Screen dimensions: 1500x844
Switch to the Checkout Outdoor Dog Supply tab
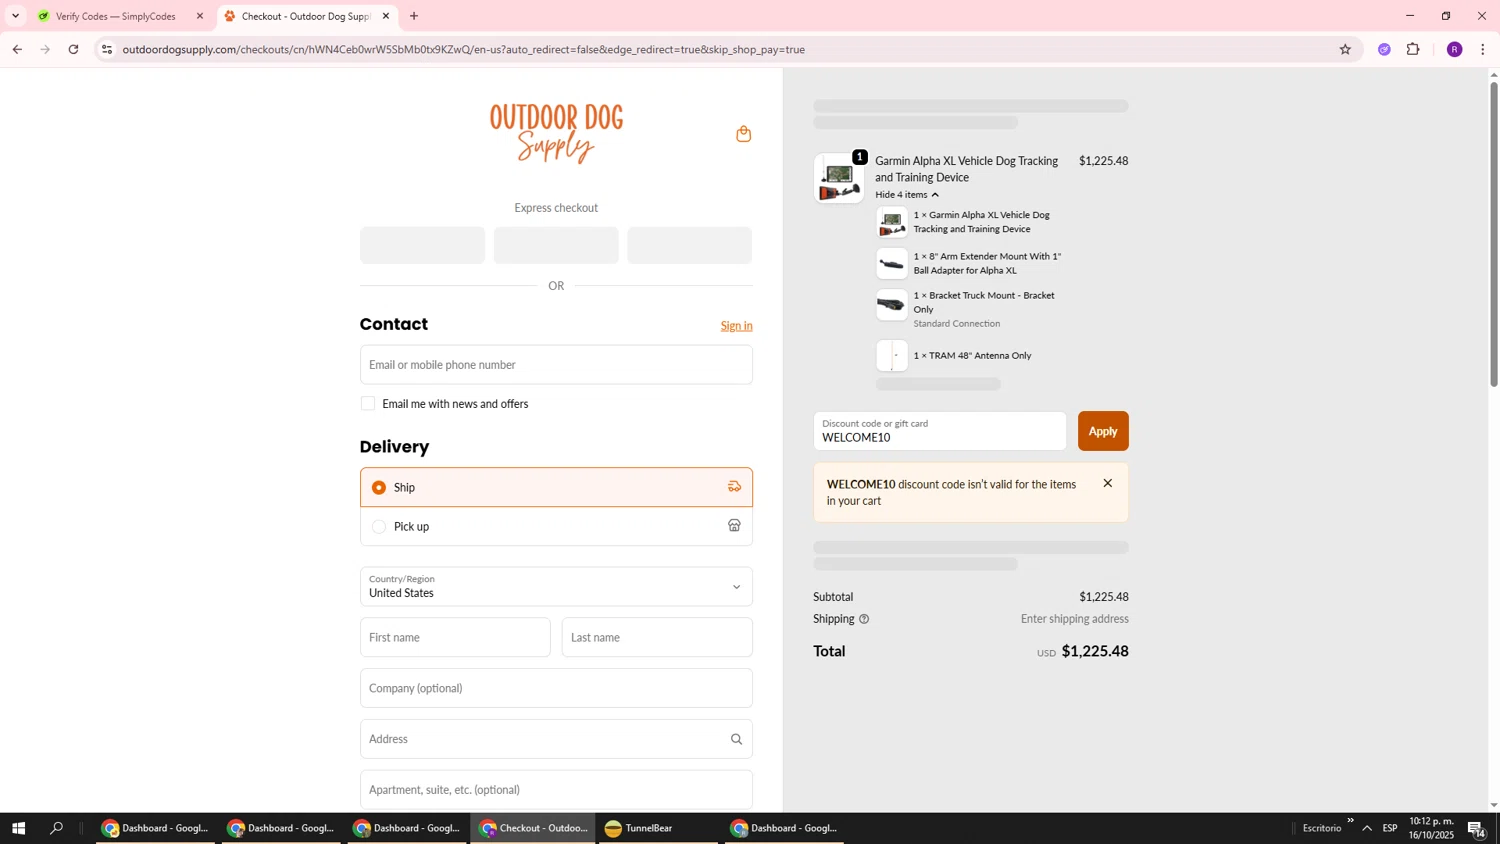pyautogui.click(x=306, y=16)
